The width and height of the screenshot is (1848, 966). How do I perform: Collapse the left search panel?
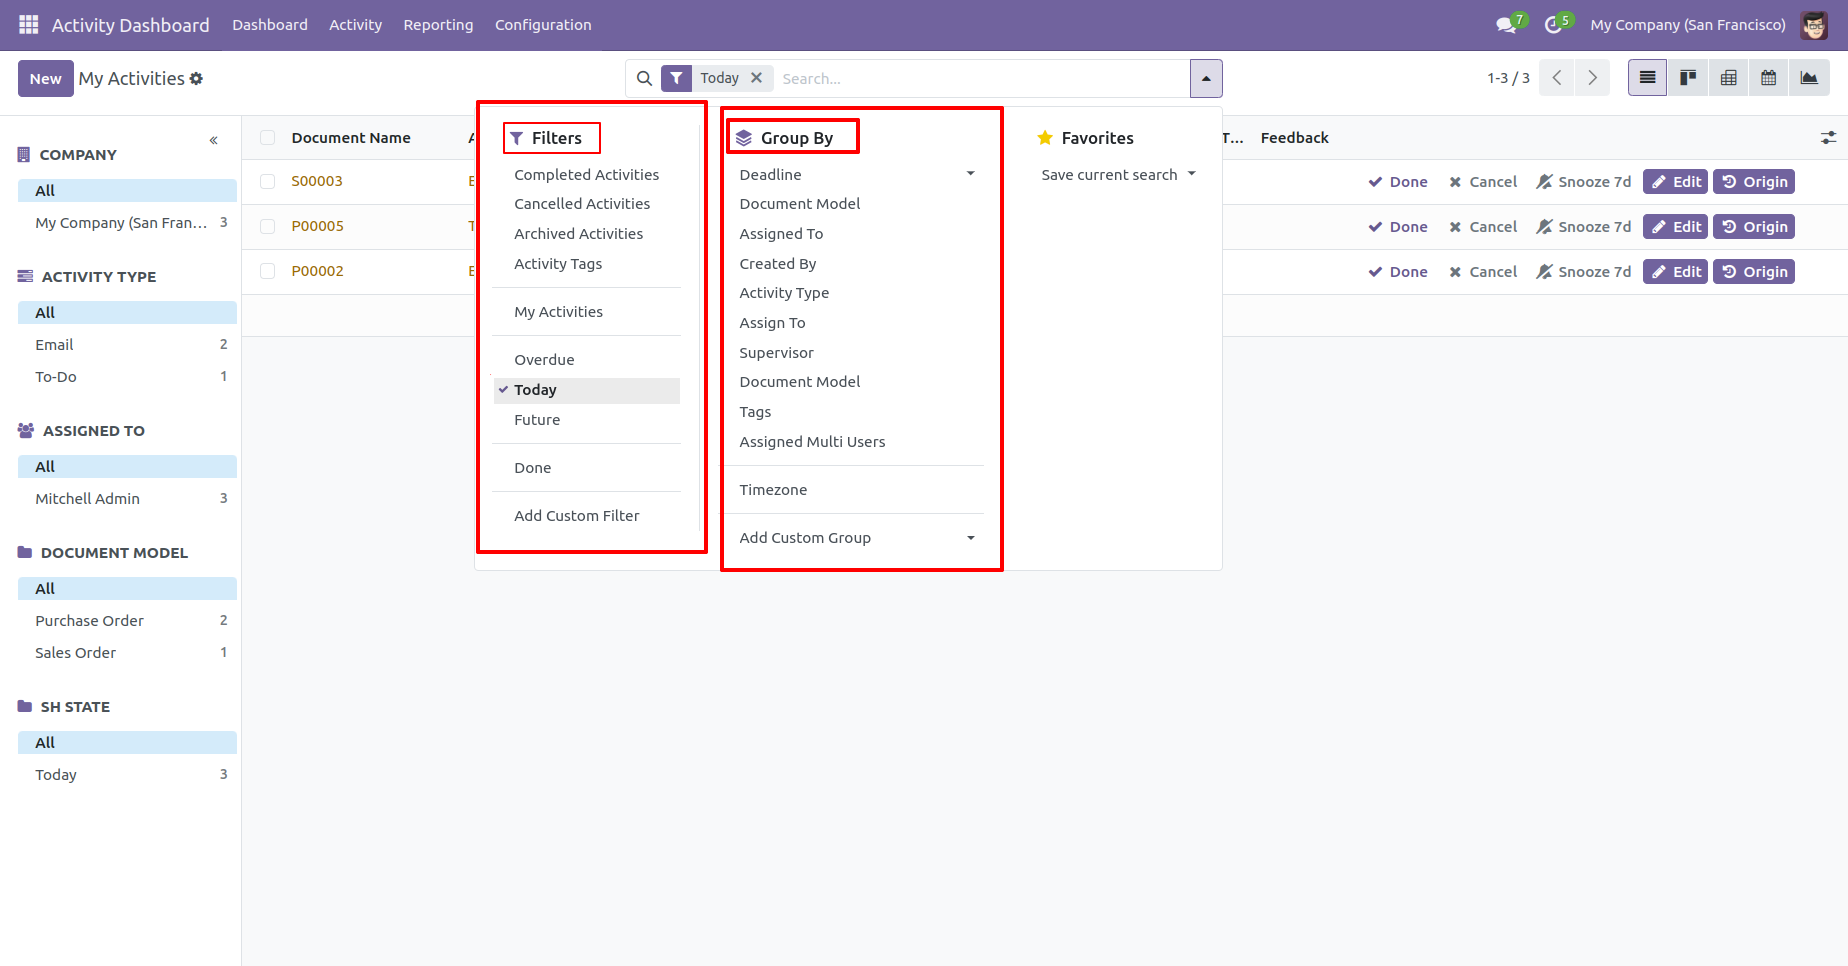[213, 140]
